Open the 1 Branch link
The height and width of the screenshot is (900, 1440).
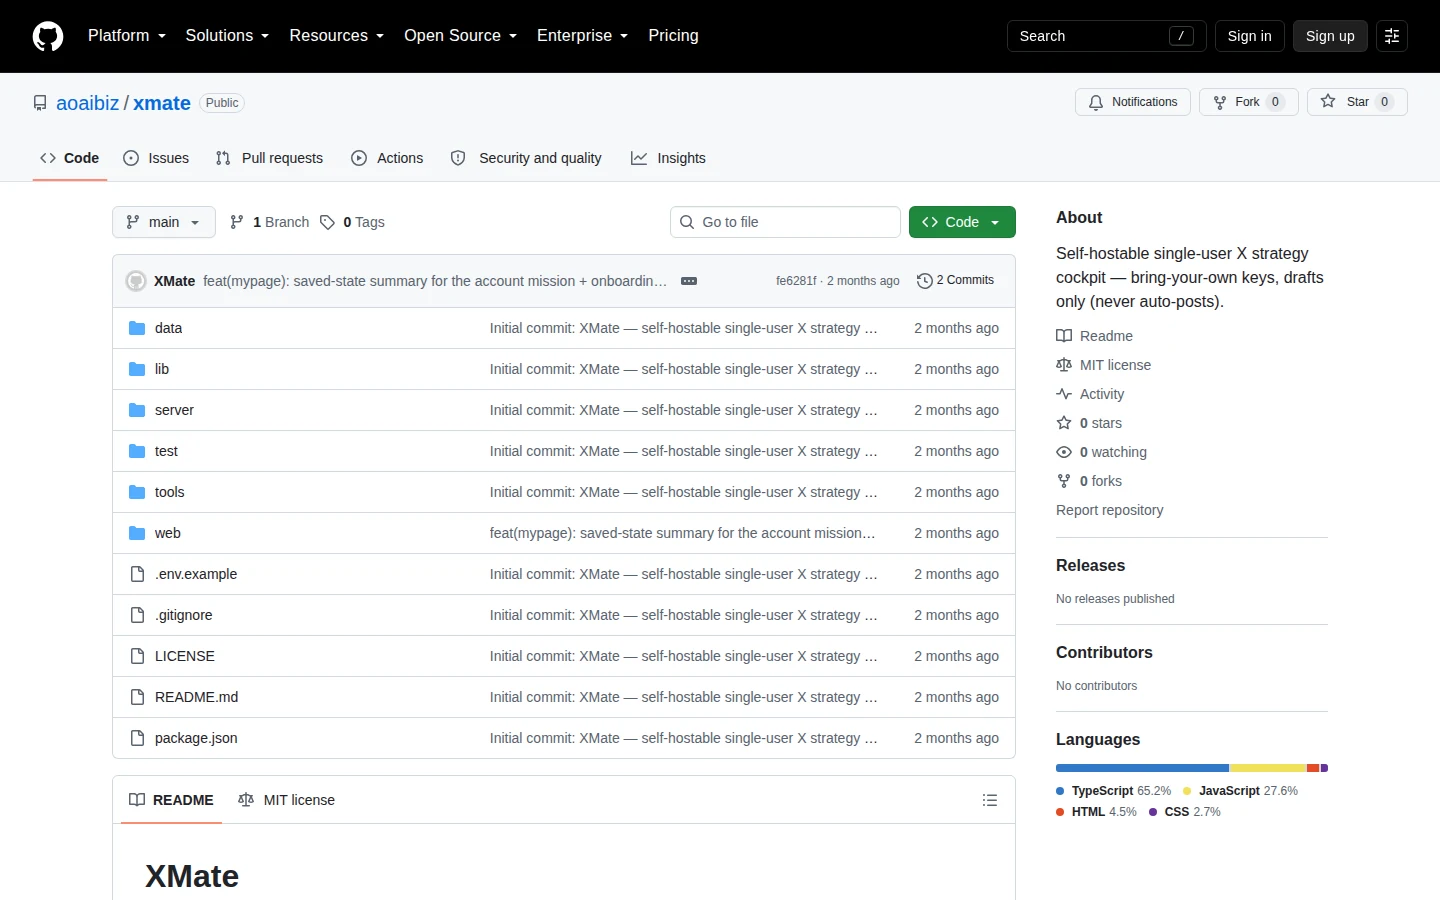(270, 222)
